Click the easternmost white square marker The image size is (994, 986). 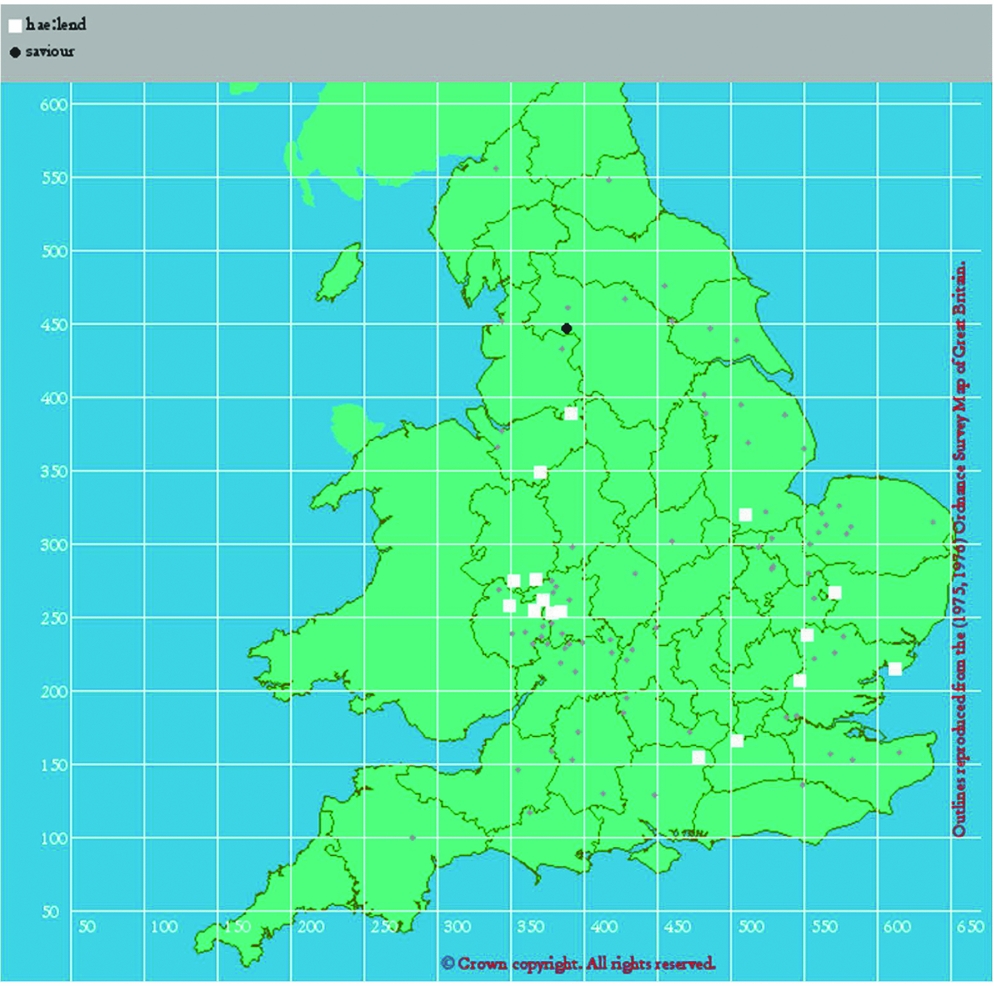[x=895, y=669]
